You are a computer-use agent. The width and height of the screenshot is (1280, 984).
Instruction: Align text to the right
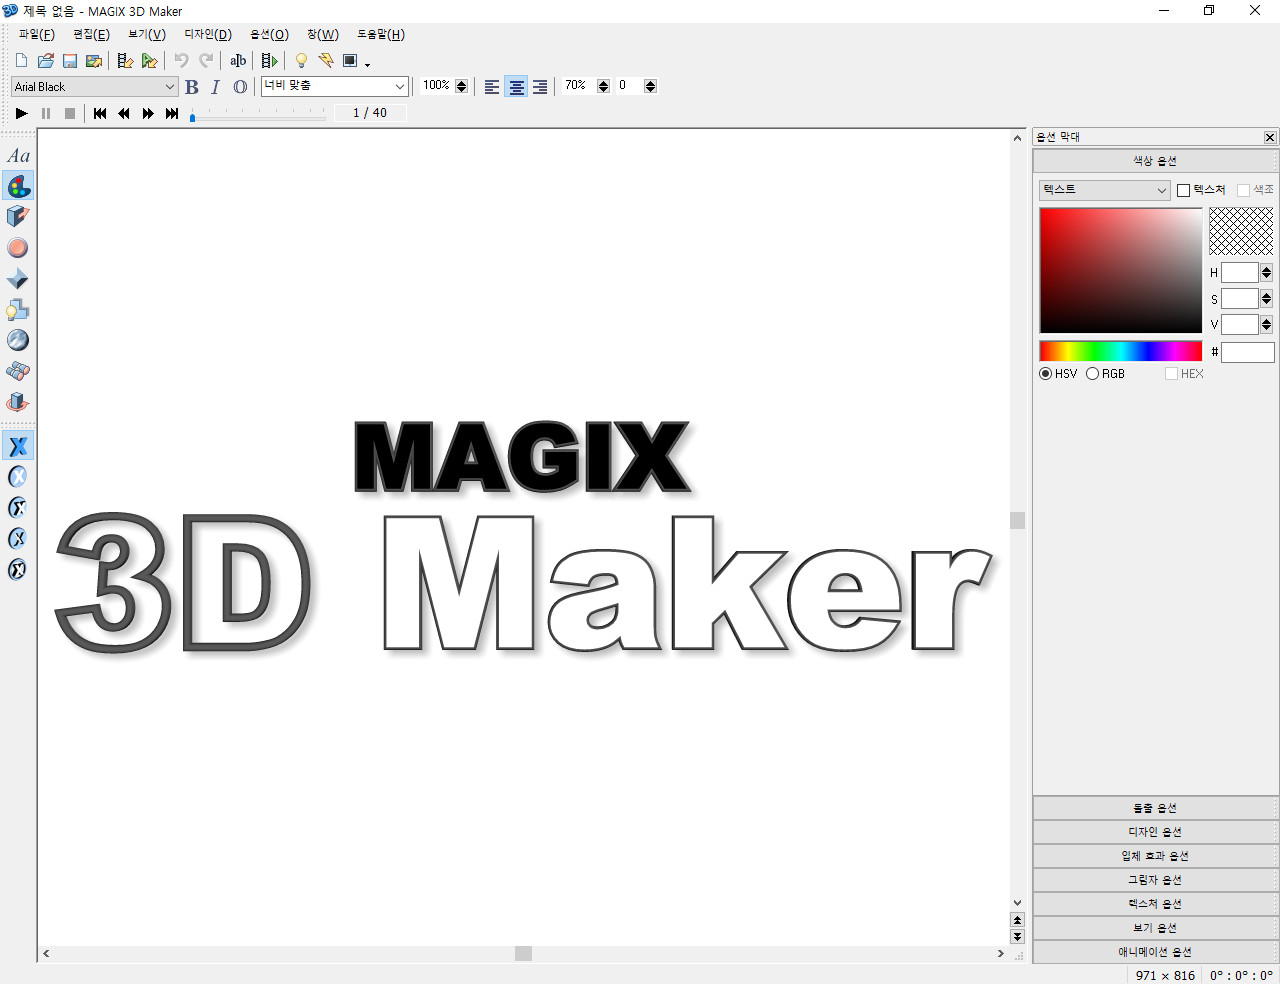click(540, 87)
